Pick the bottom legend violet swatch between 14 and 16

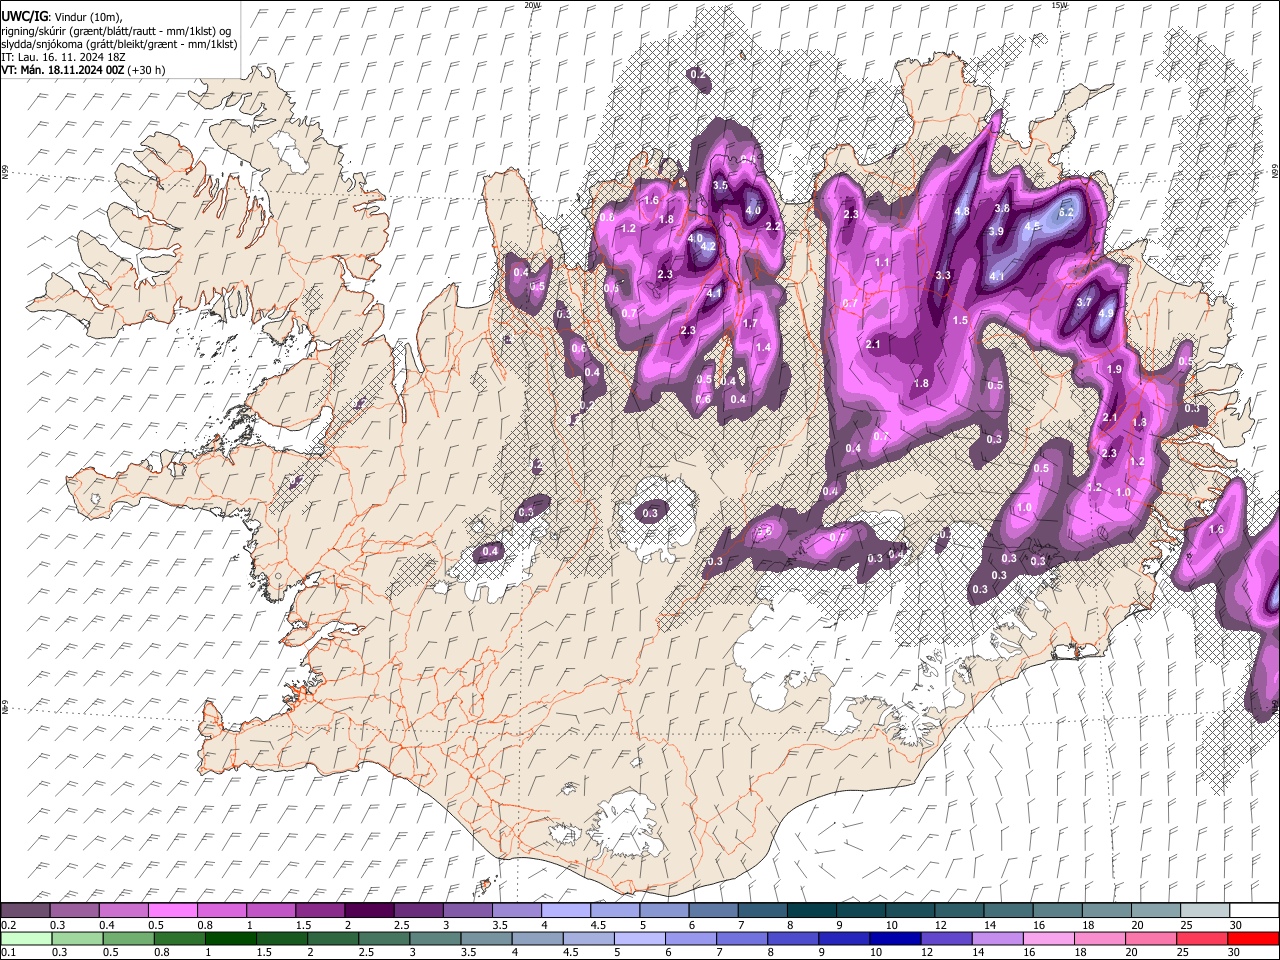[999, 938]
